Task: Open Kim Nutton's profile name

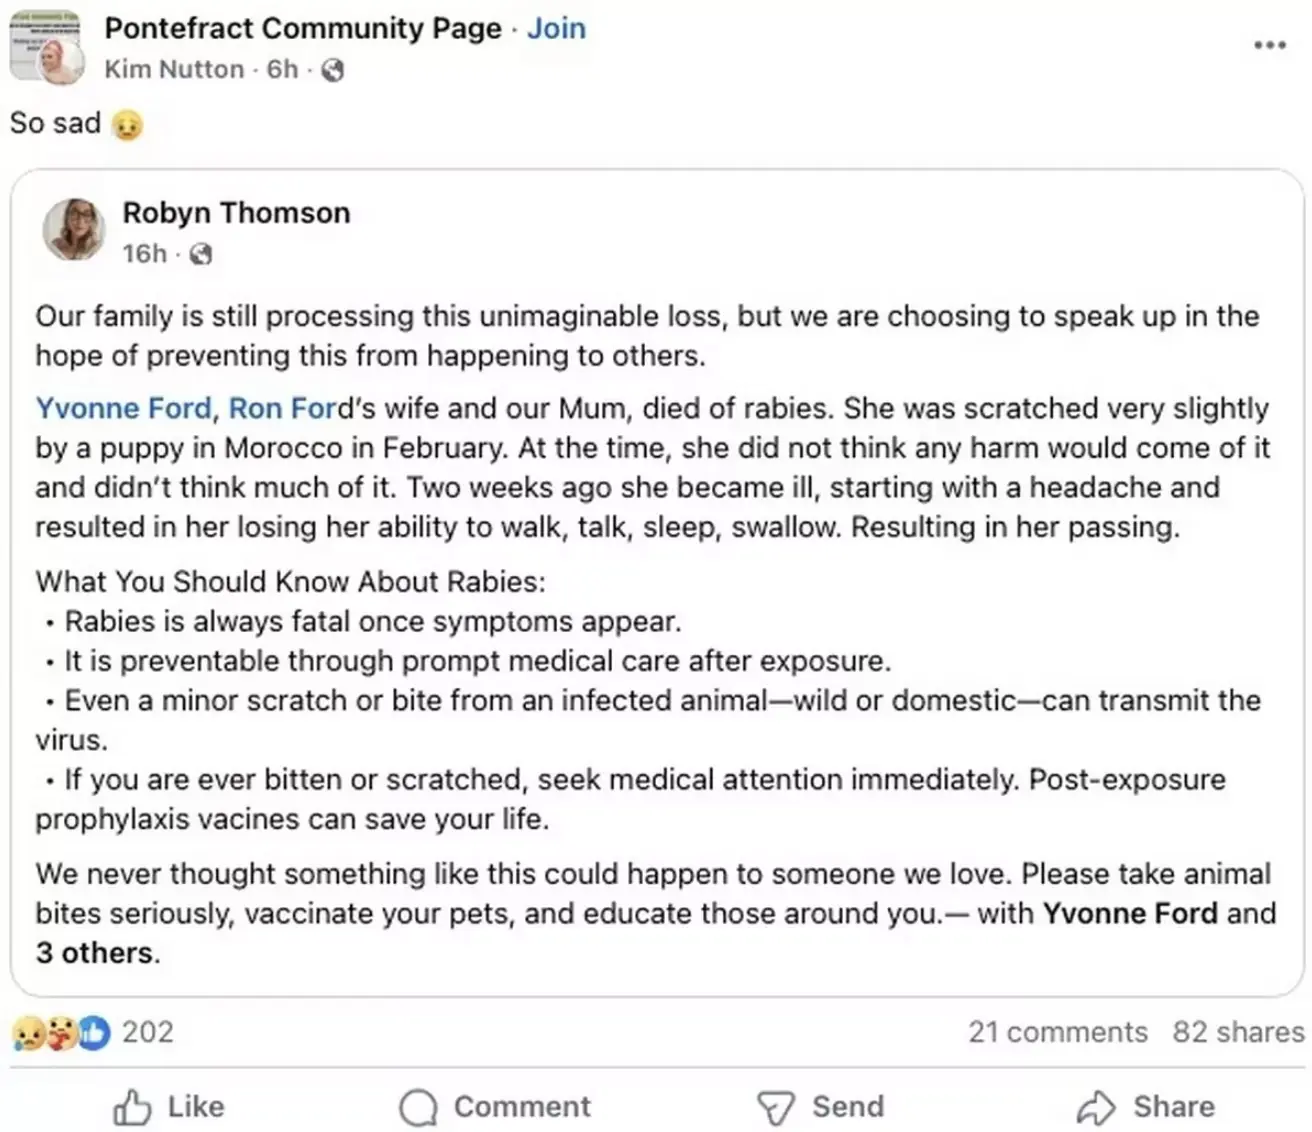Action: click(x=174, y=69)
